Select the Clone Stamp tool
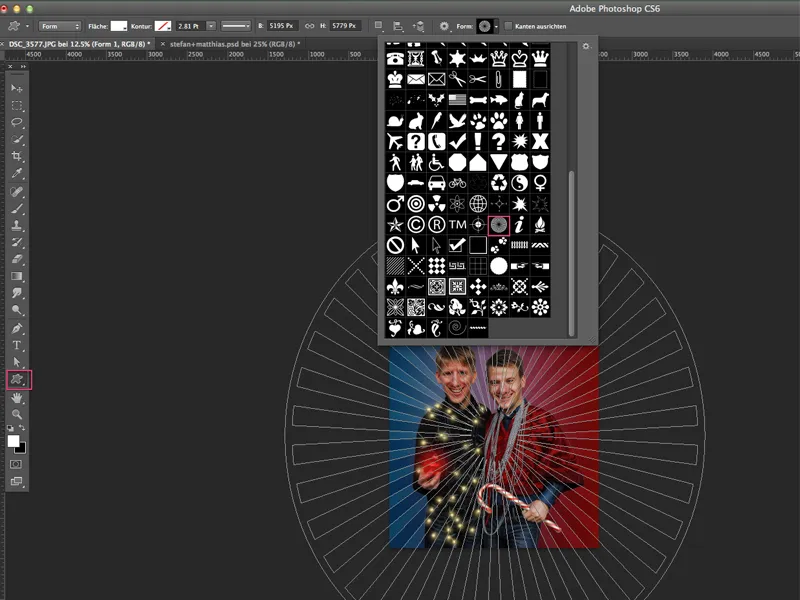This screenshot has width=800, height=600. tap(17, 226)
